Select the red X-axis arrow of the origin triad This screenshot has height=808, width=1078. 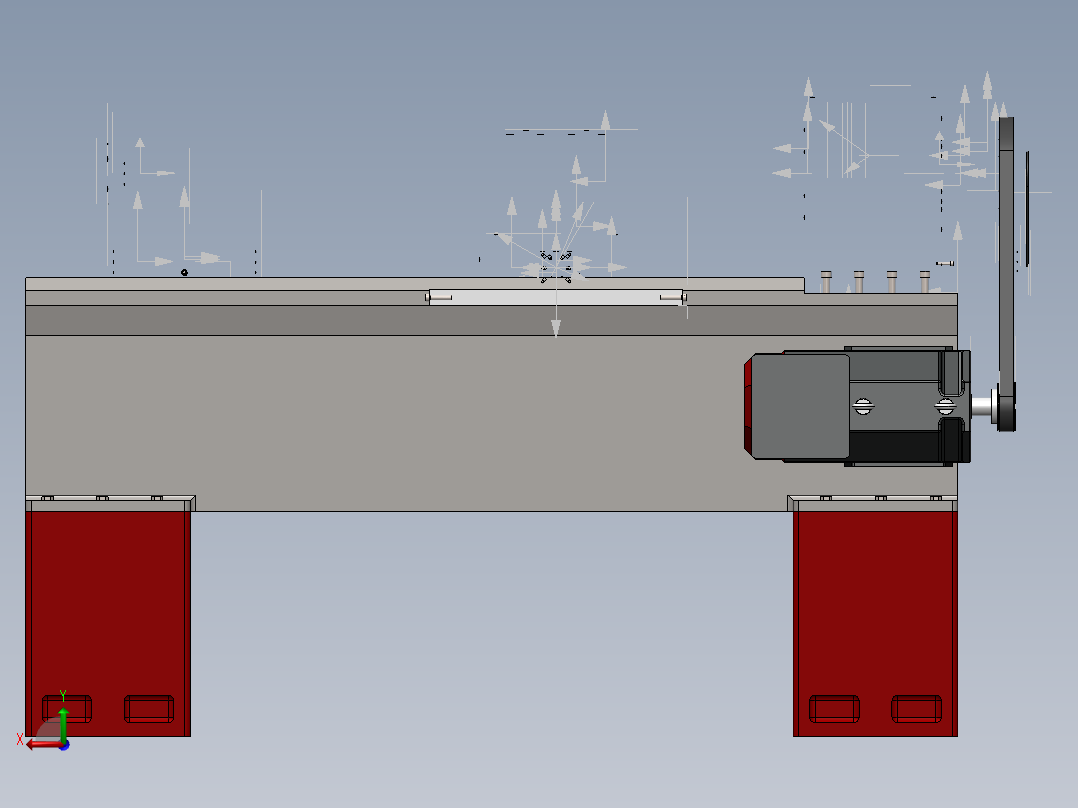[x=37, y=744]
